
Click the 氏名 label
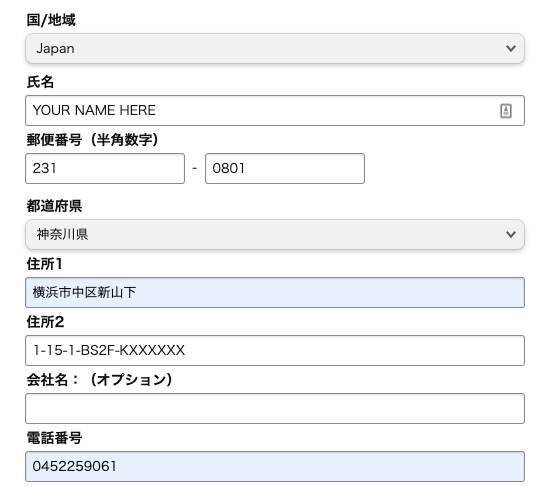[x=40, y=82]
